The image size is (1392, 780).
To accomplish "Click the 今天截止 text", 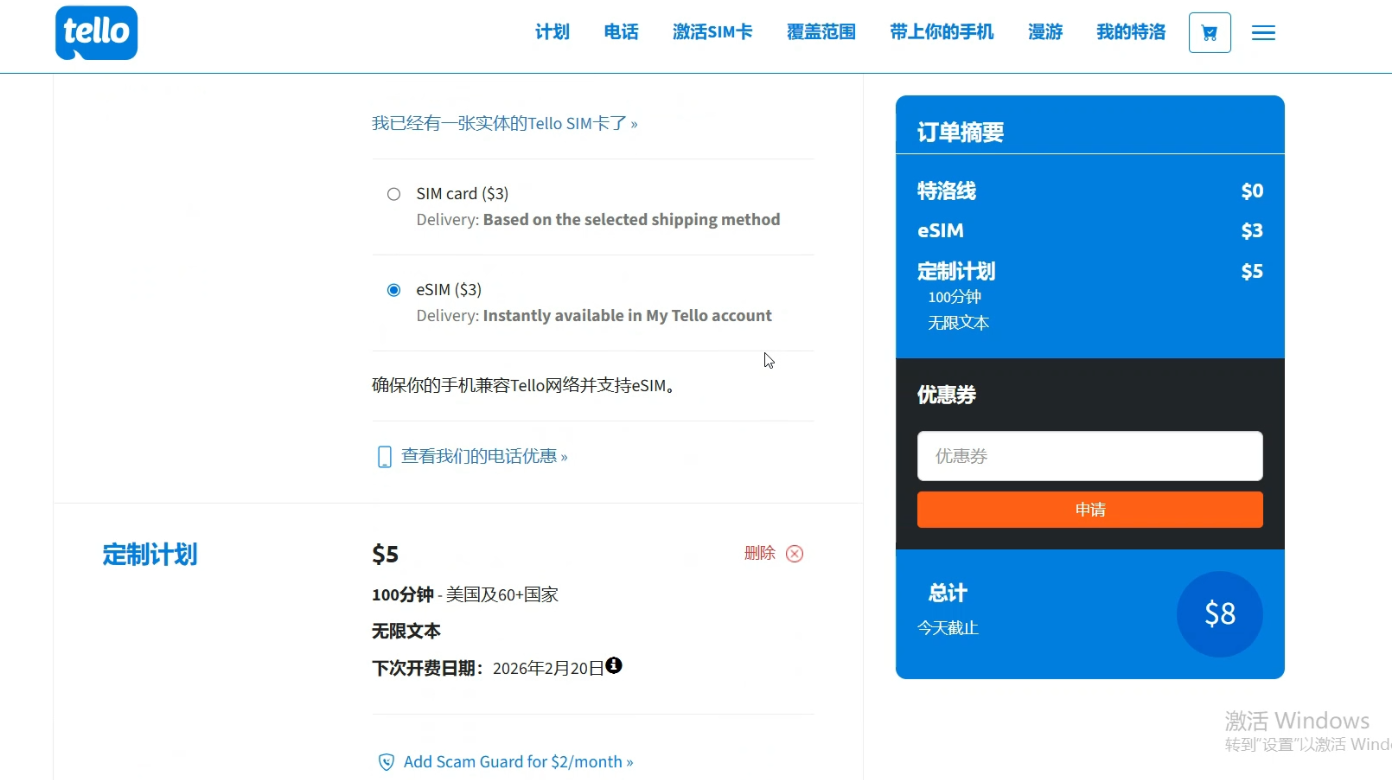I will [948, 628].
